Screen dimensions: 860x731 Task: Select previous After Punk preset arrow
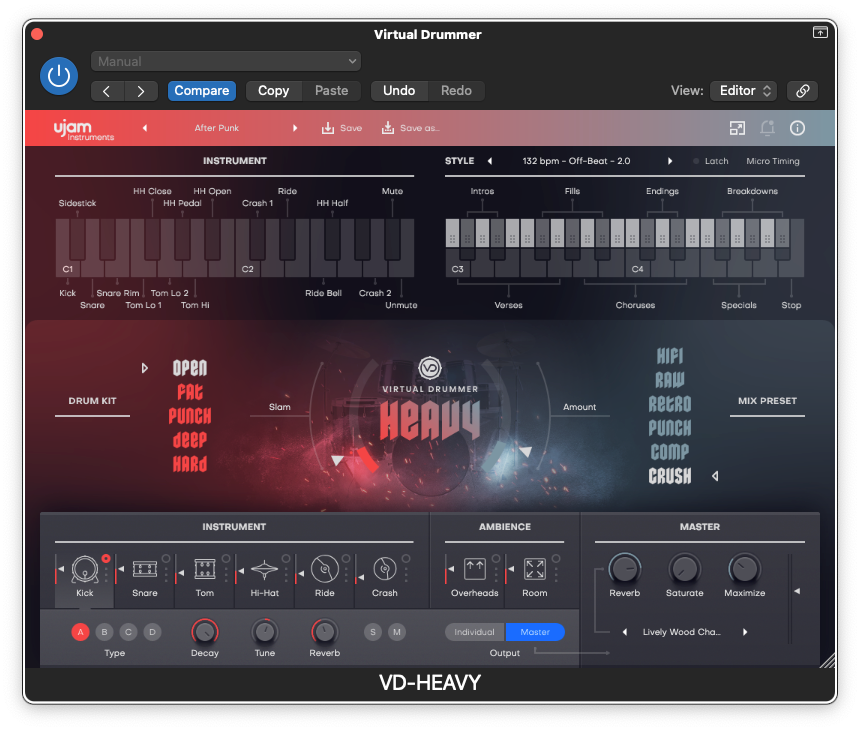[145, 128]
